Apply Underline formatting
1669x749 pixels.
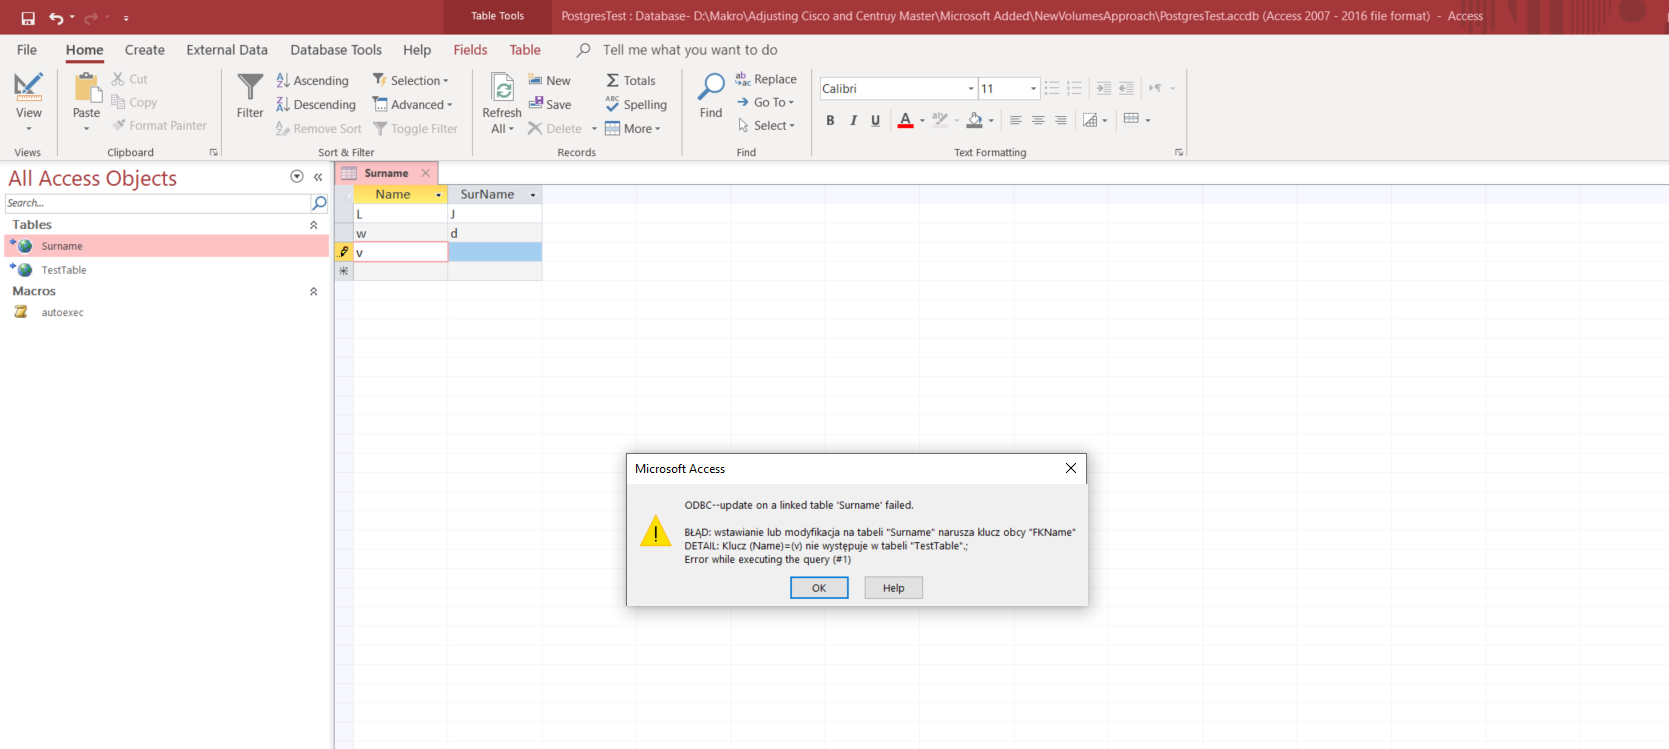[876, 120]
